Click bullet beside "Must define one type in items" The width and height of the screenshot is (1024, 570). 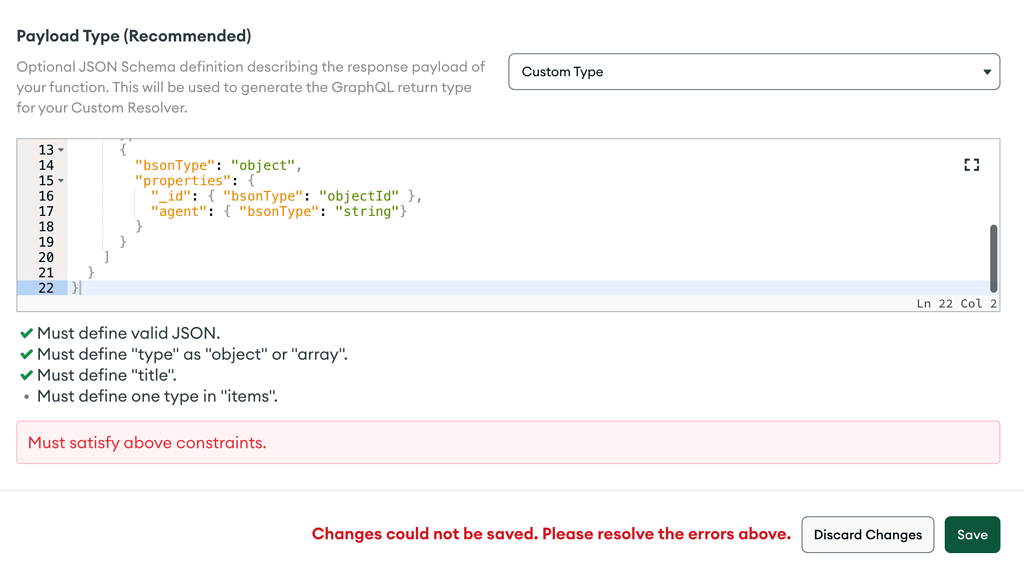(26, 397)
